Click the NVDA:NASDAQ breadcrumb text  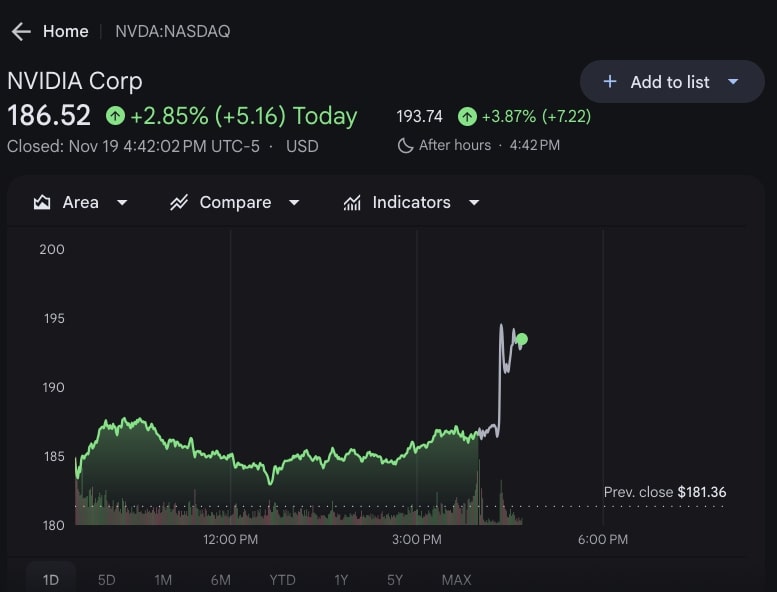point(172,32)
